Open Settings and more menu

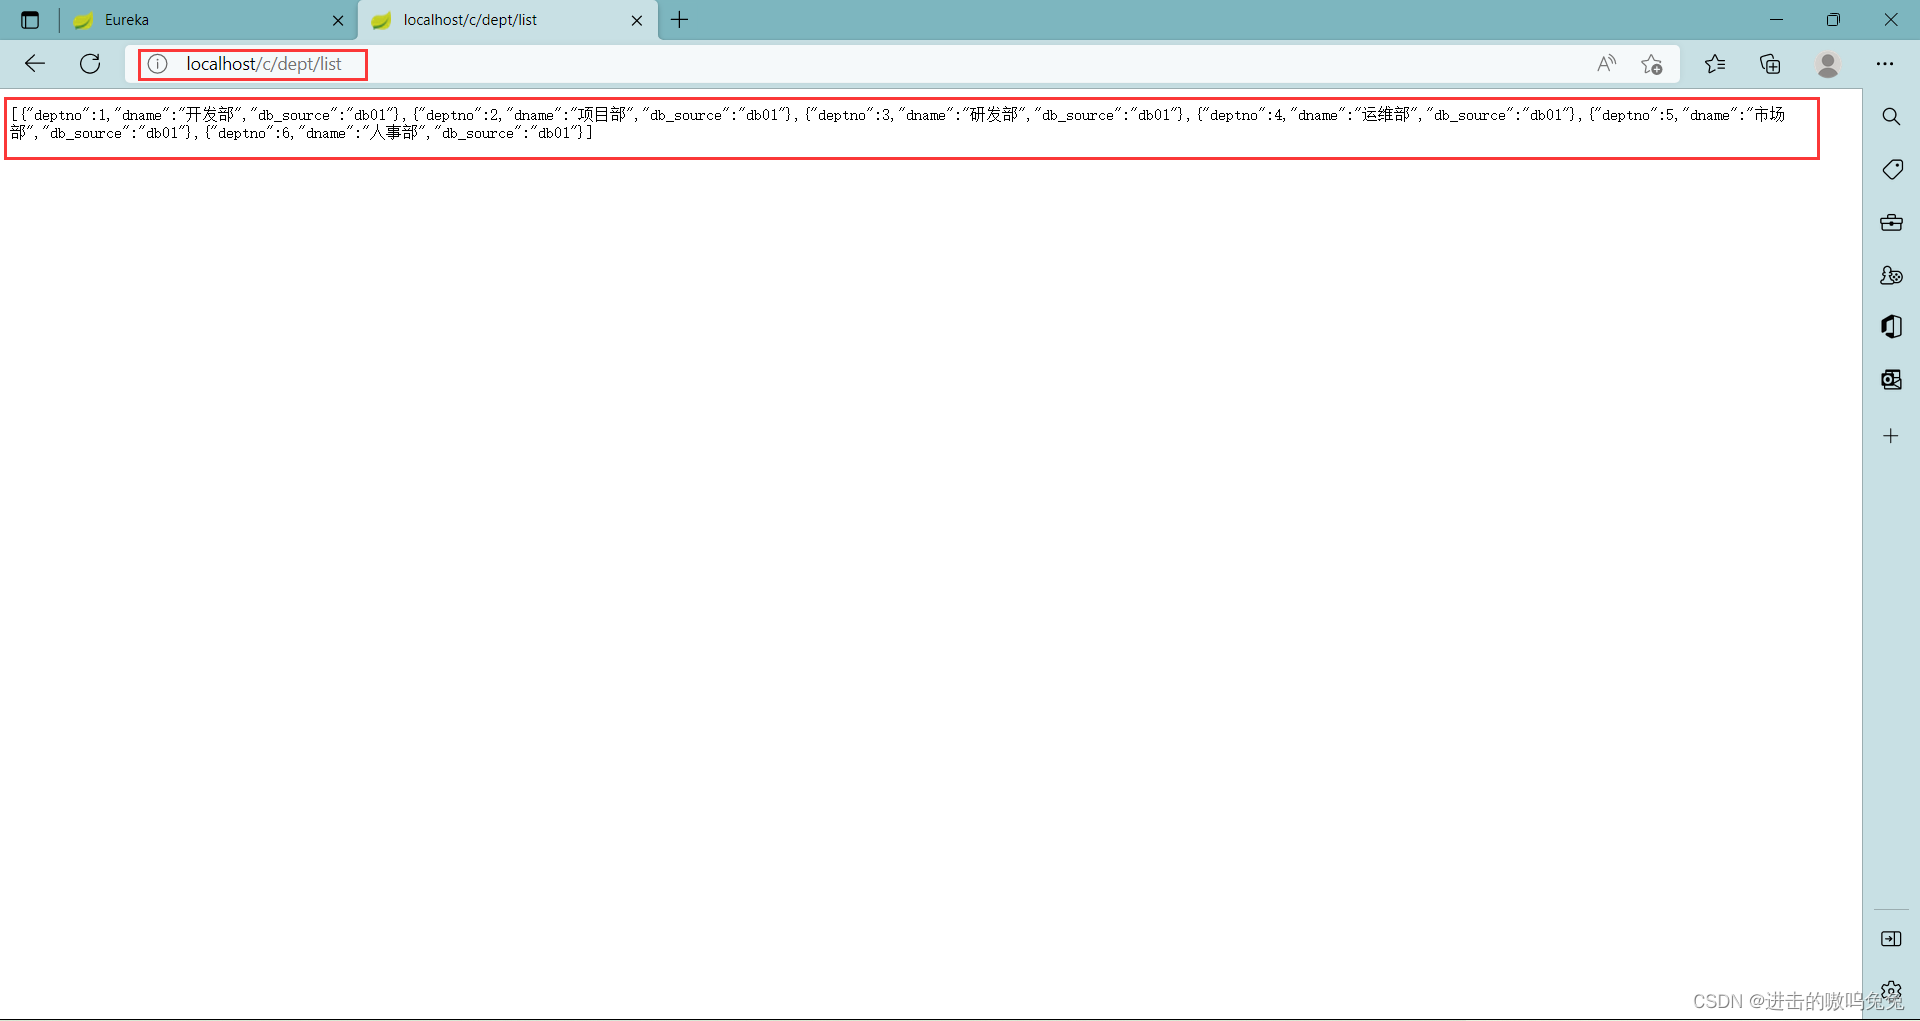[x=1885, y=64]
